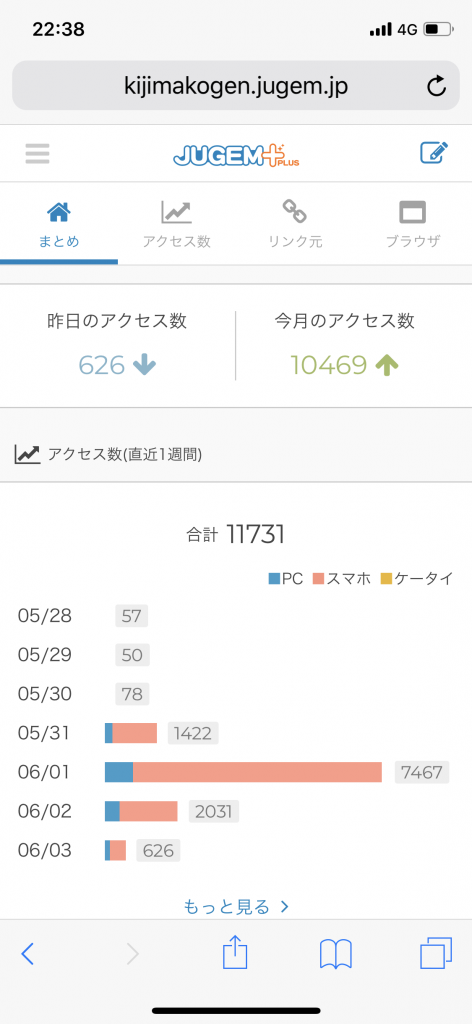Tap もっと見る link to expand

point(236,906)
